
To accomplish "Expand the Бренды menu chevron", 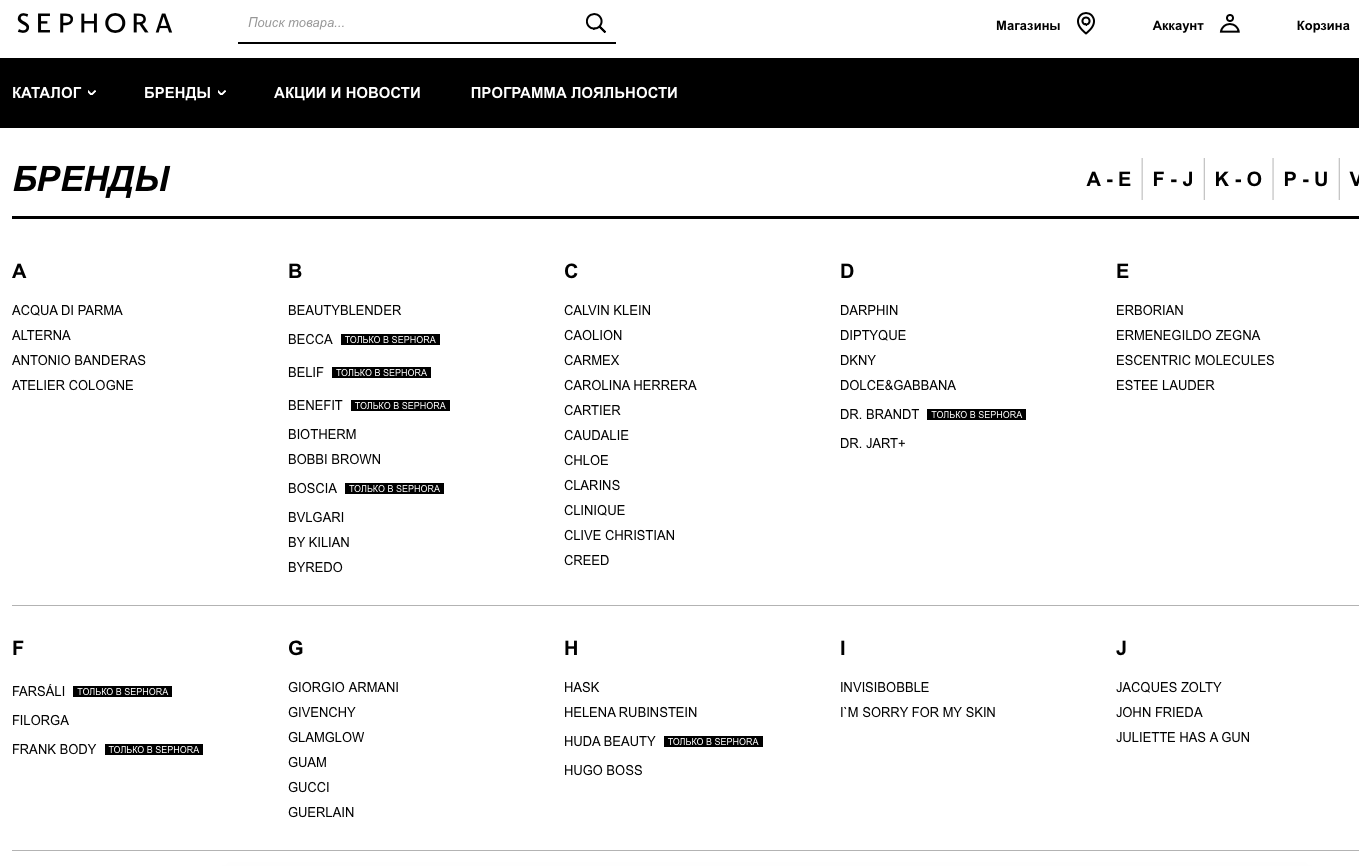I will (x=222, y=93).
